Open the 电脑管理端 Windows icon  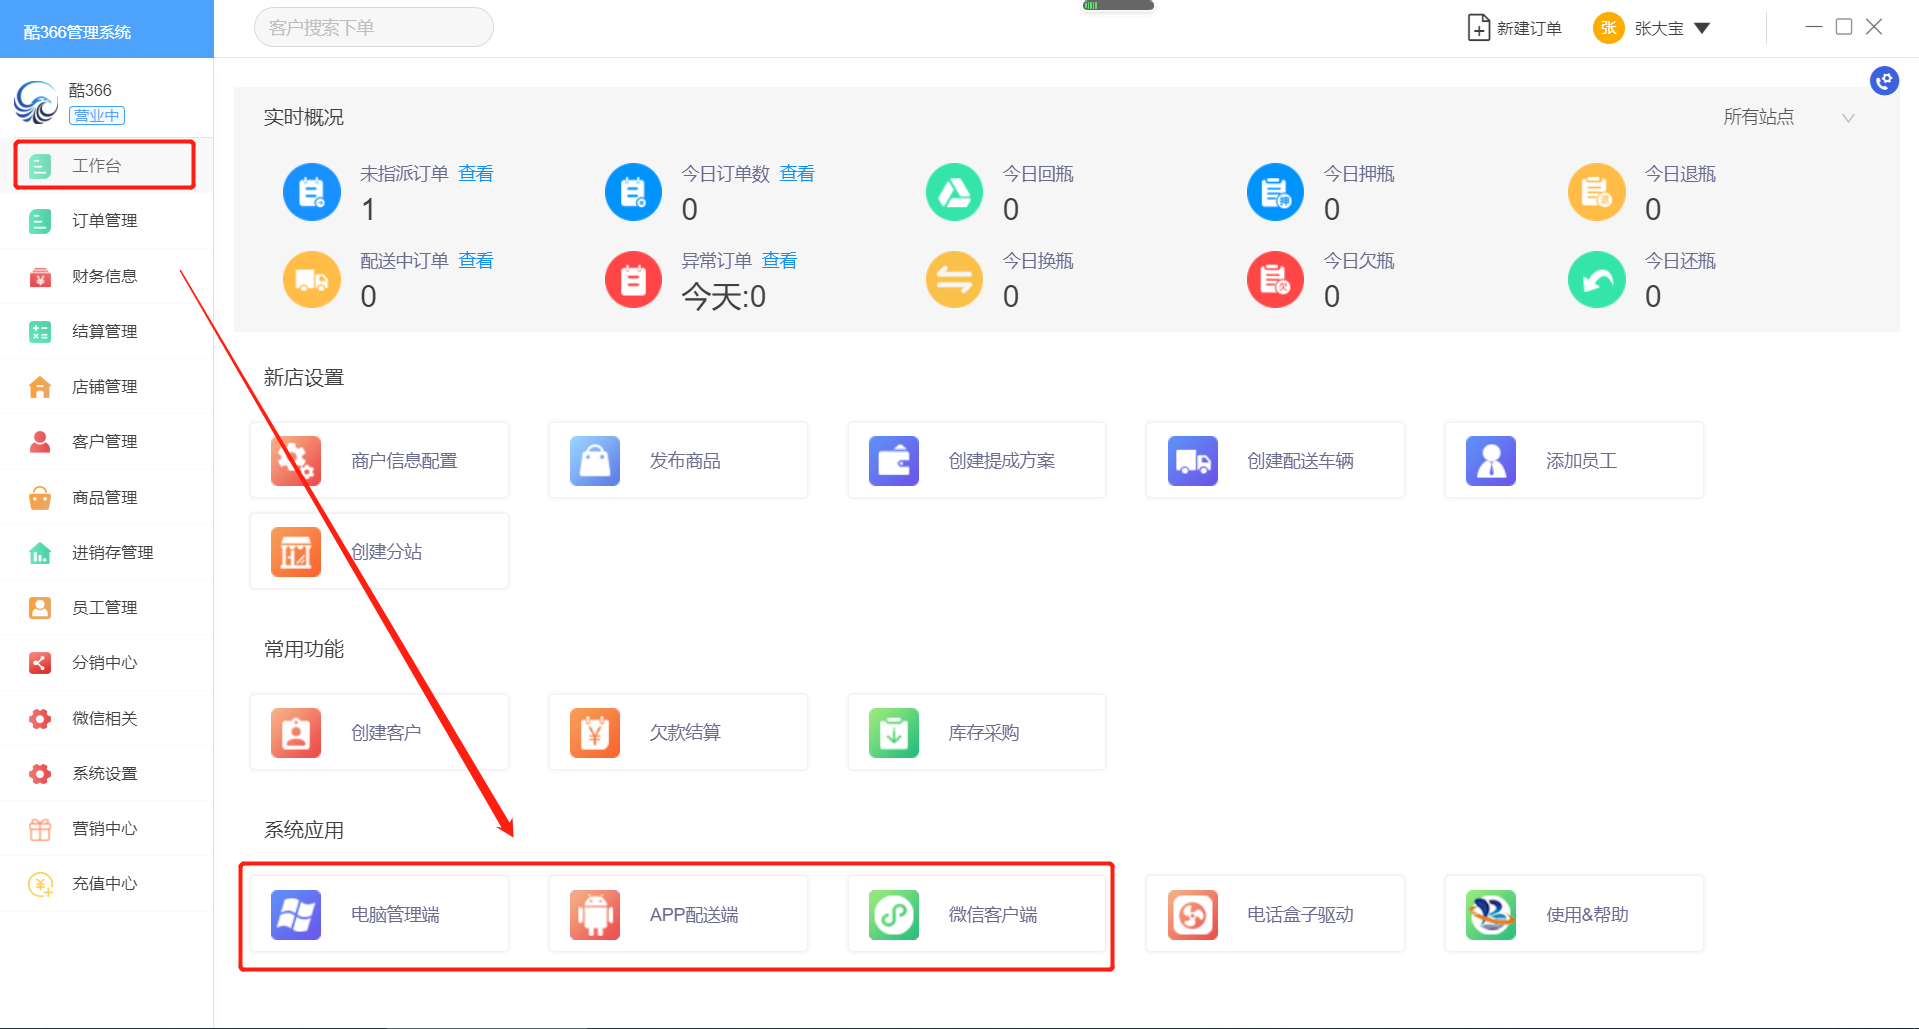pyautogui.click(x=296, y=914)
